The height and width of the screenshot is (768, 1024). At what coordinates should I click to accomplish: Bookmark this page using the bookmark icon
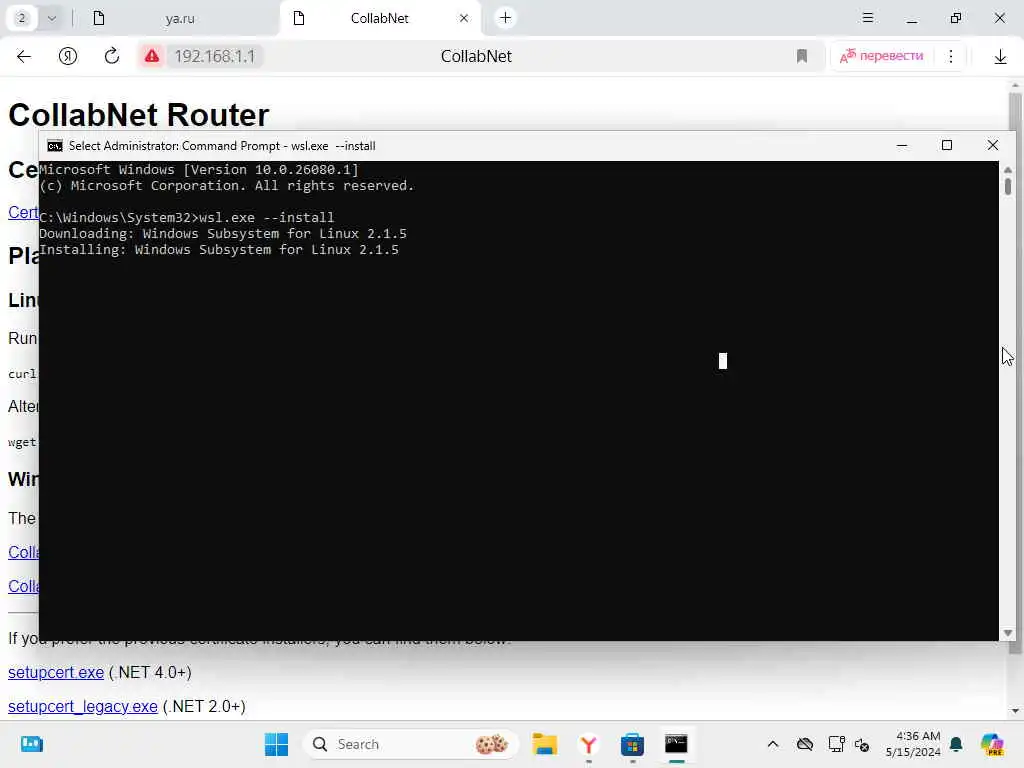[802, 56]
